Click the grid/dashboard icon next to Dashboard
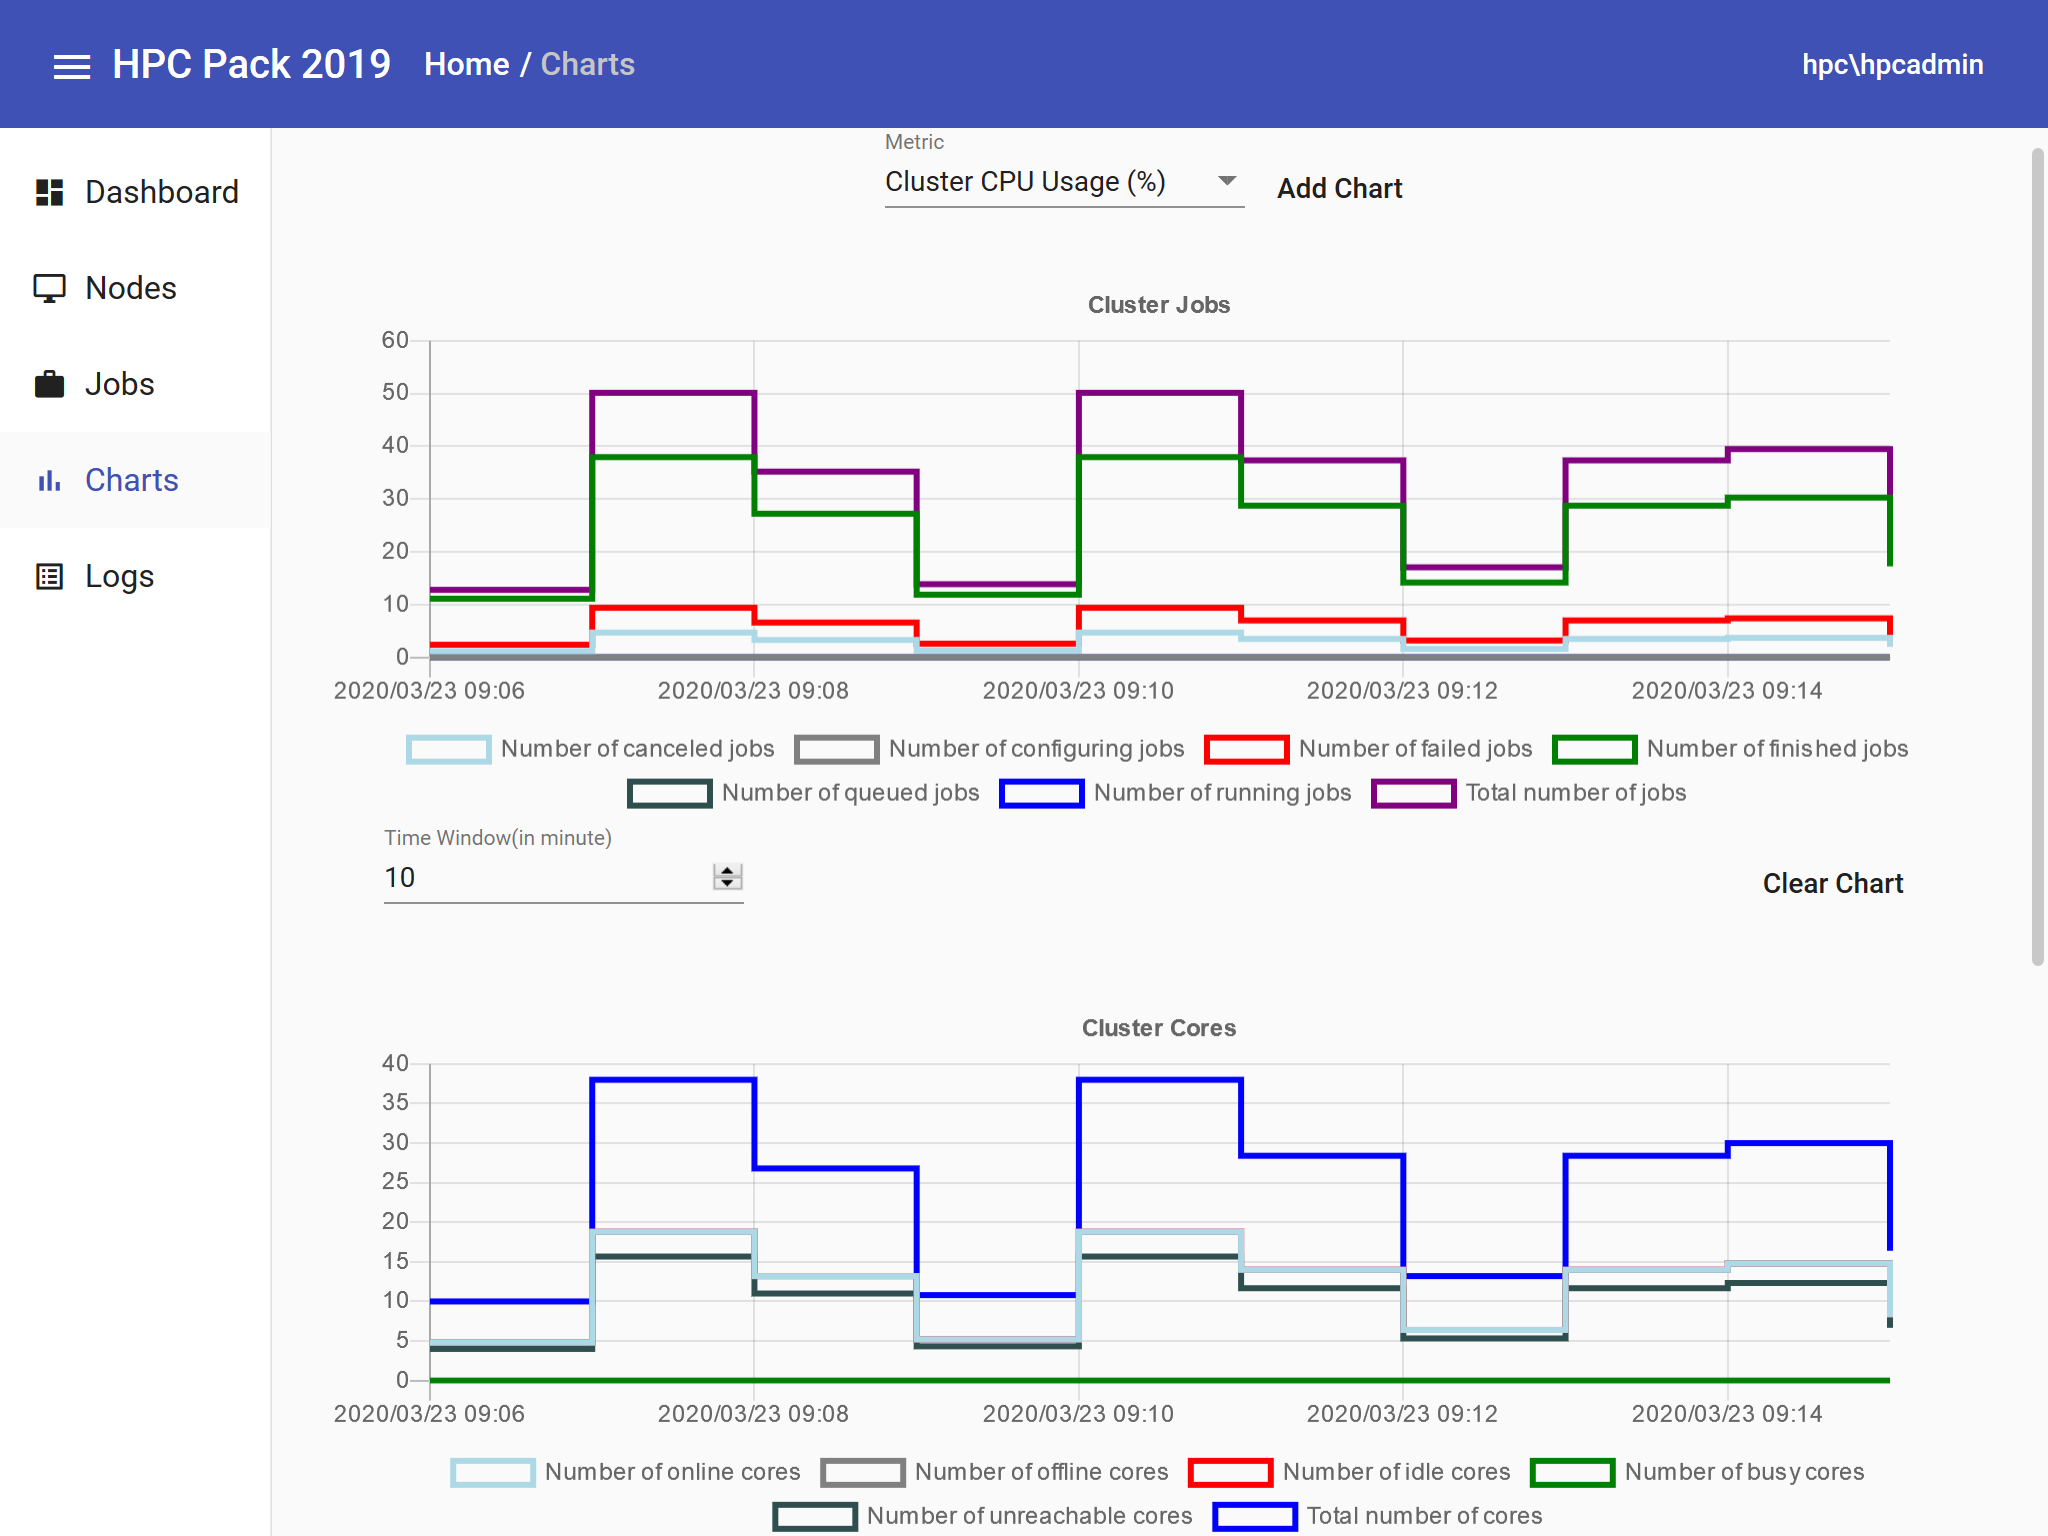The image size is (2048, 1536). [47, 190]
